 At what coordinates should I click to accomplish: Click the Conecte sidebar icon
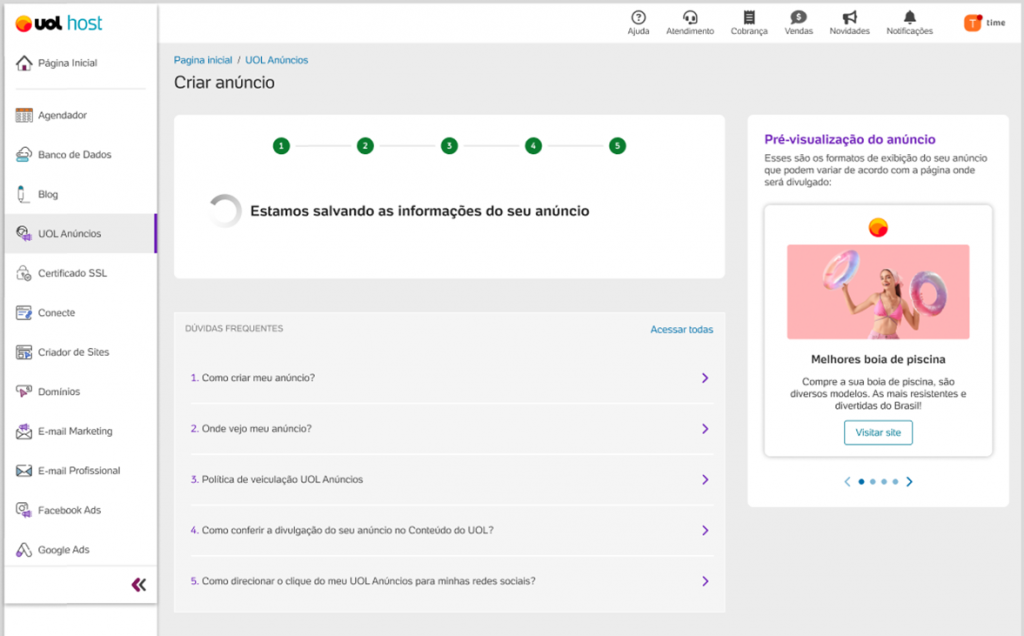click(24, 313)
